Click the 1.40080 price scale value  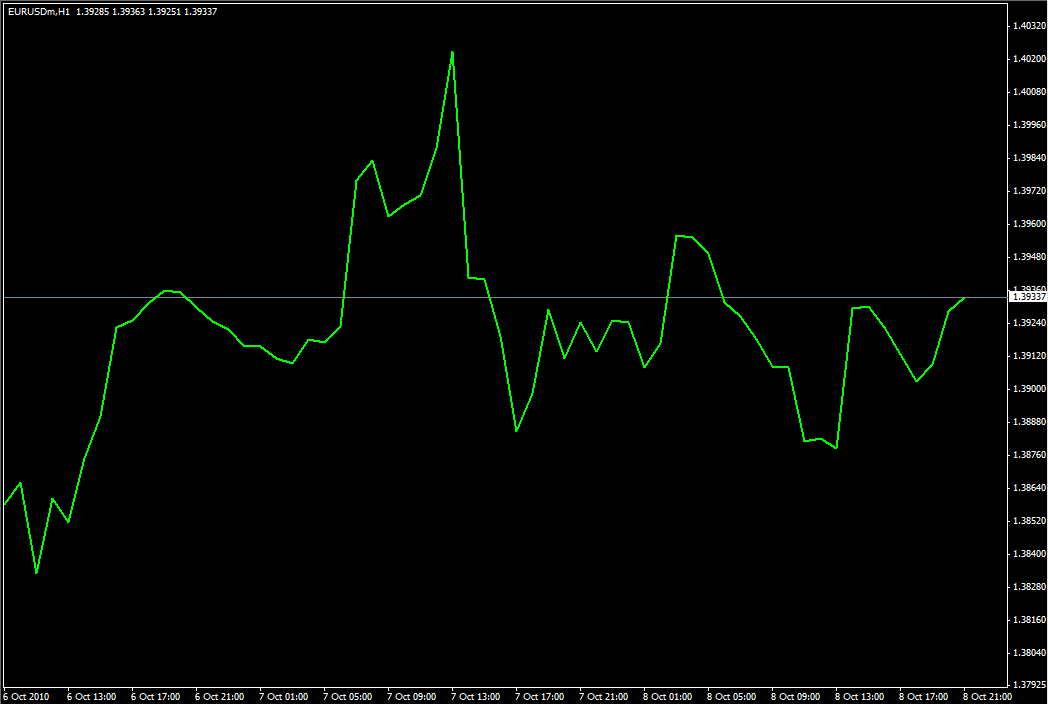[1029, 92]
